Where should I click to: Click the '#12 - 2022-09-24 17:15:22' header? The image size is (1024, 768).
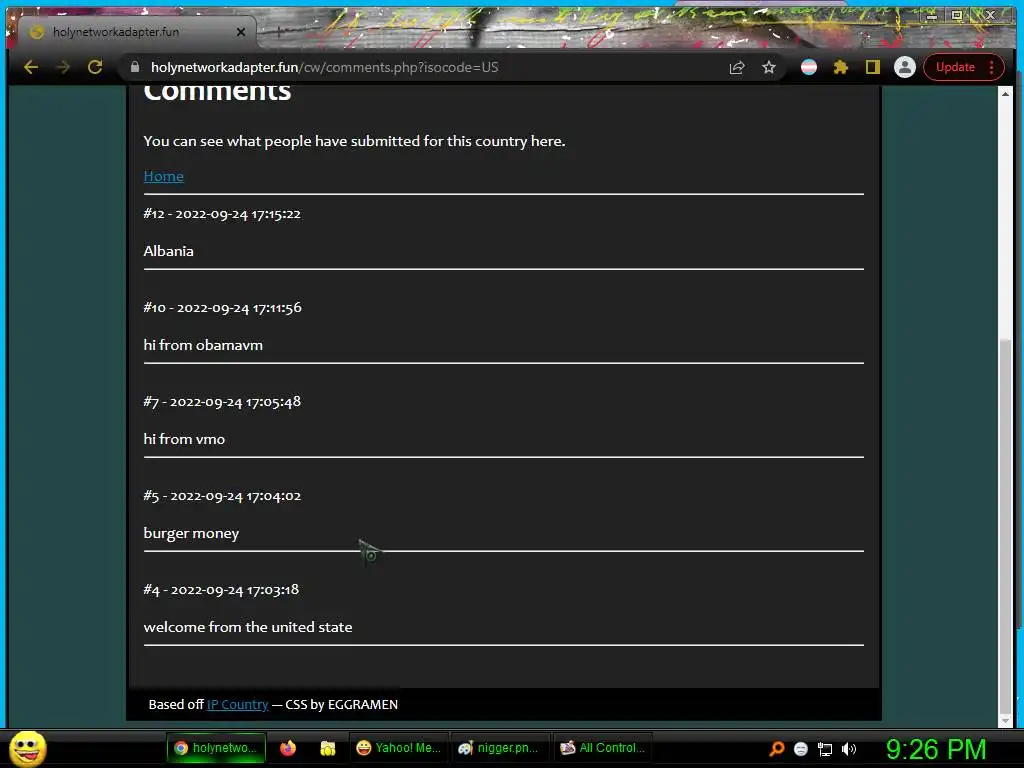pos(222,214)
